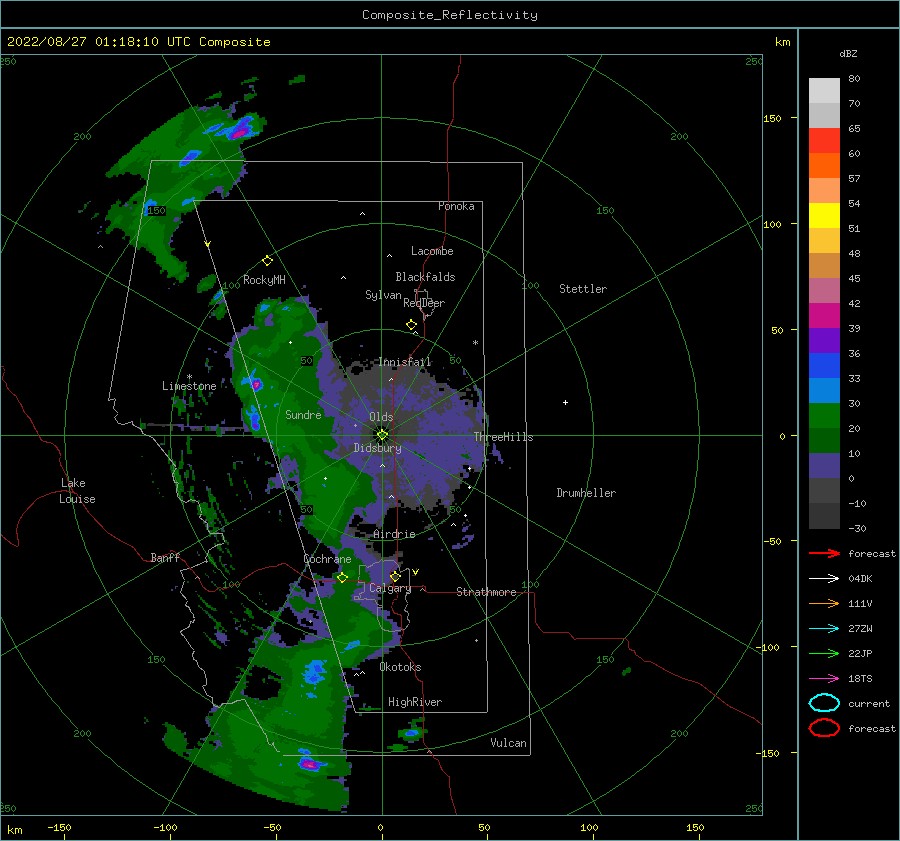900x841 pixels.
Task: Click the white plus marker east of ThreeHills
Action: point(565,402)
